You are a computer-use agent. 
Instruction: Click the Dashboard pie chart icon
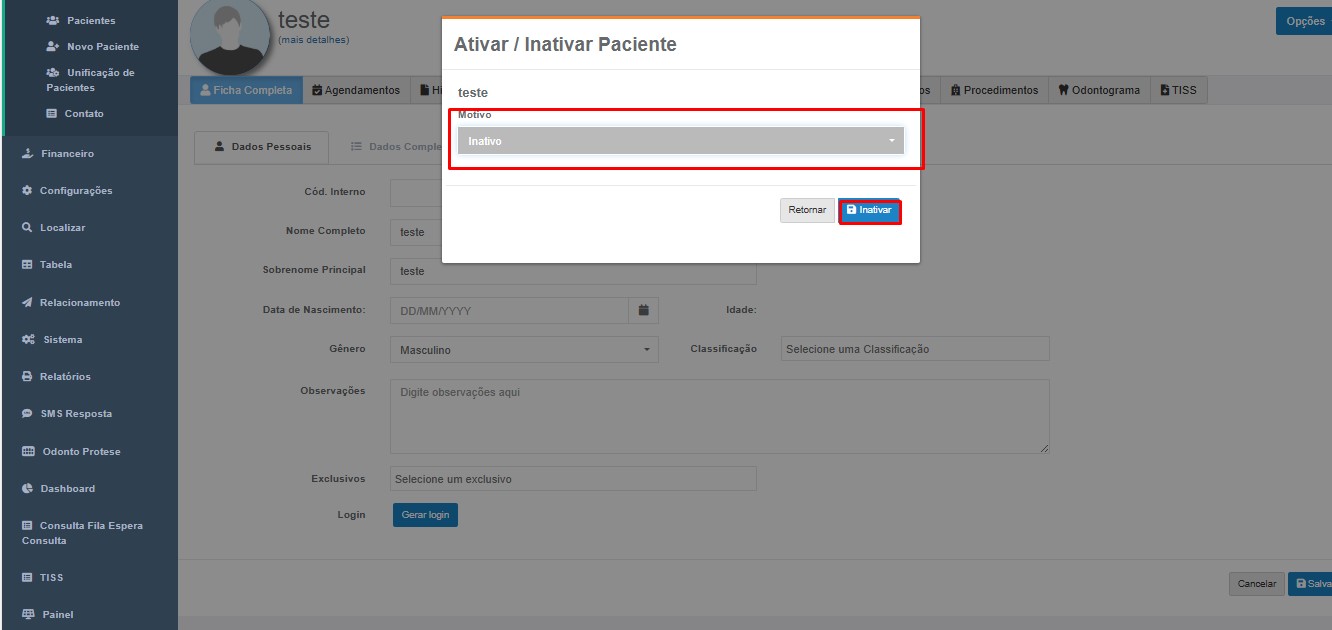pyautogui.click(x=28, y=489)
